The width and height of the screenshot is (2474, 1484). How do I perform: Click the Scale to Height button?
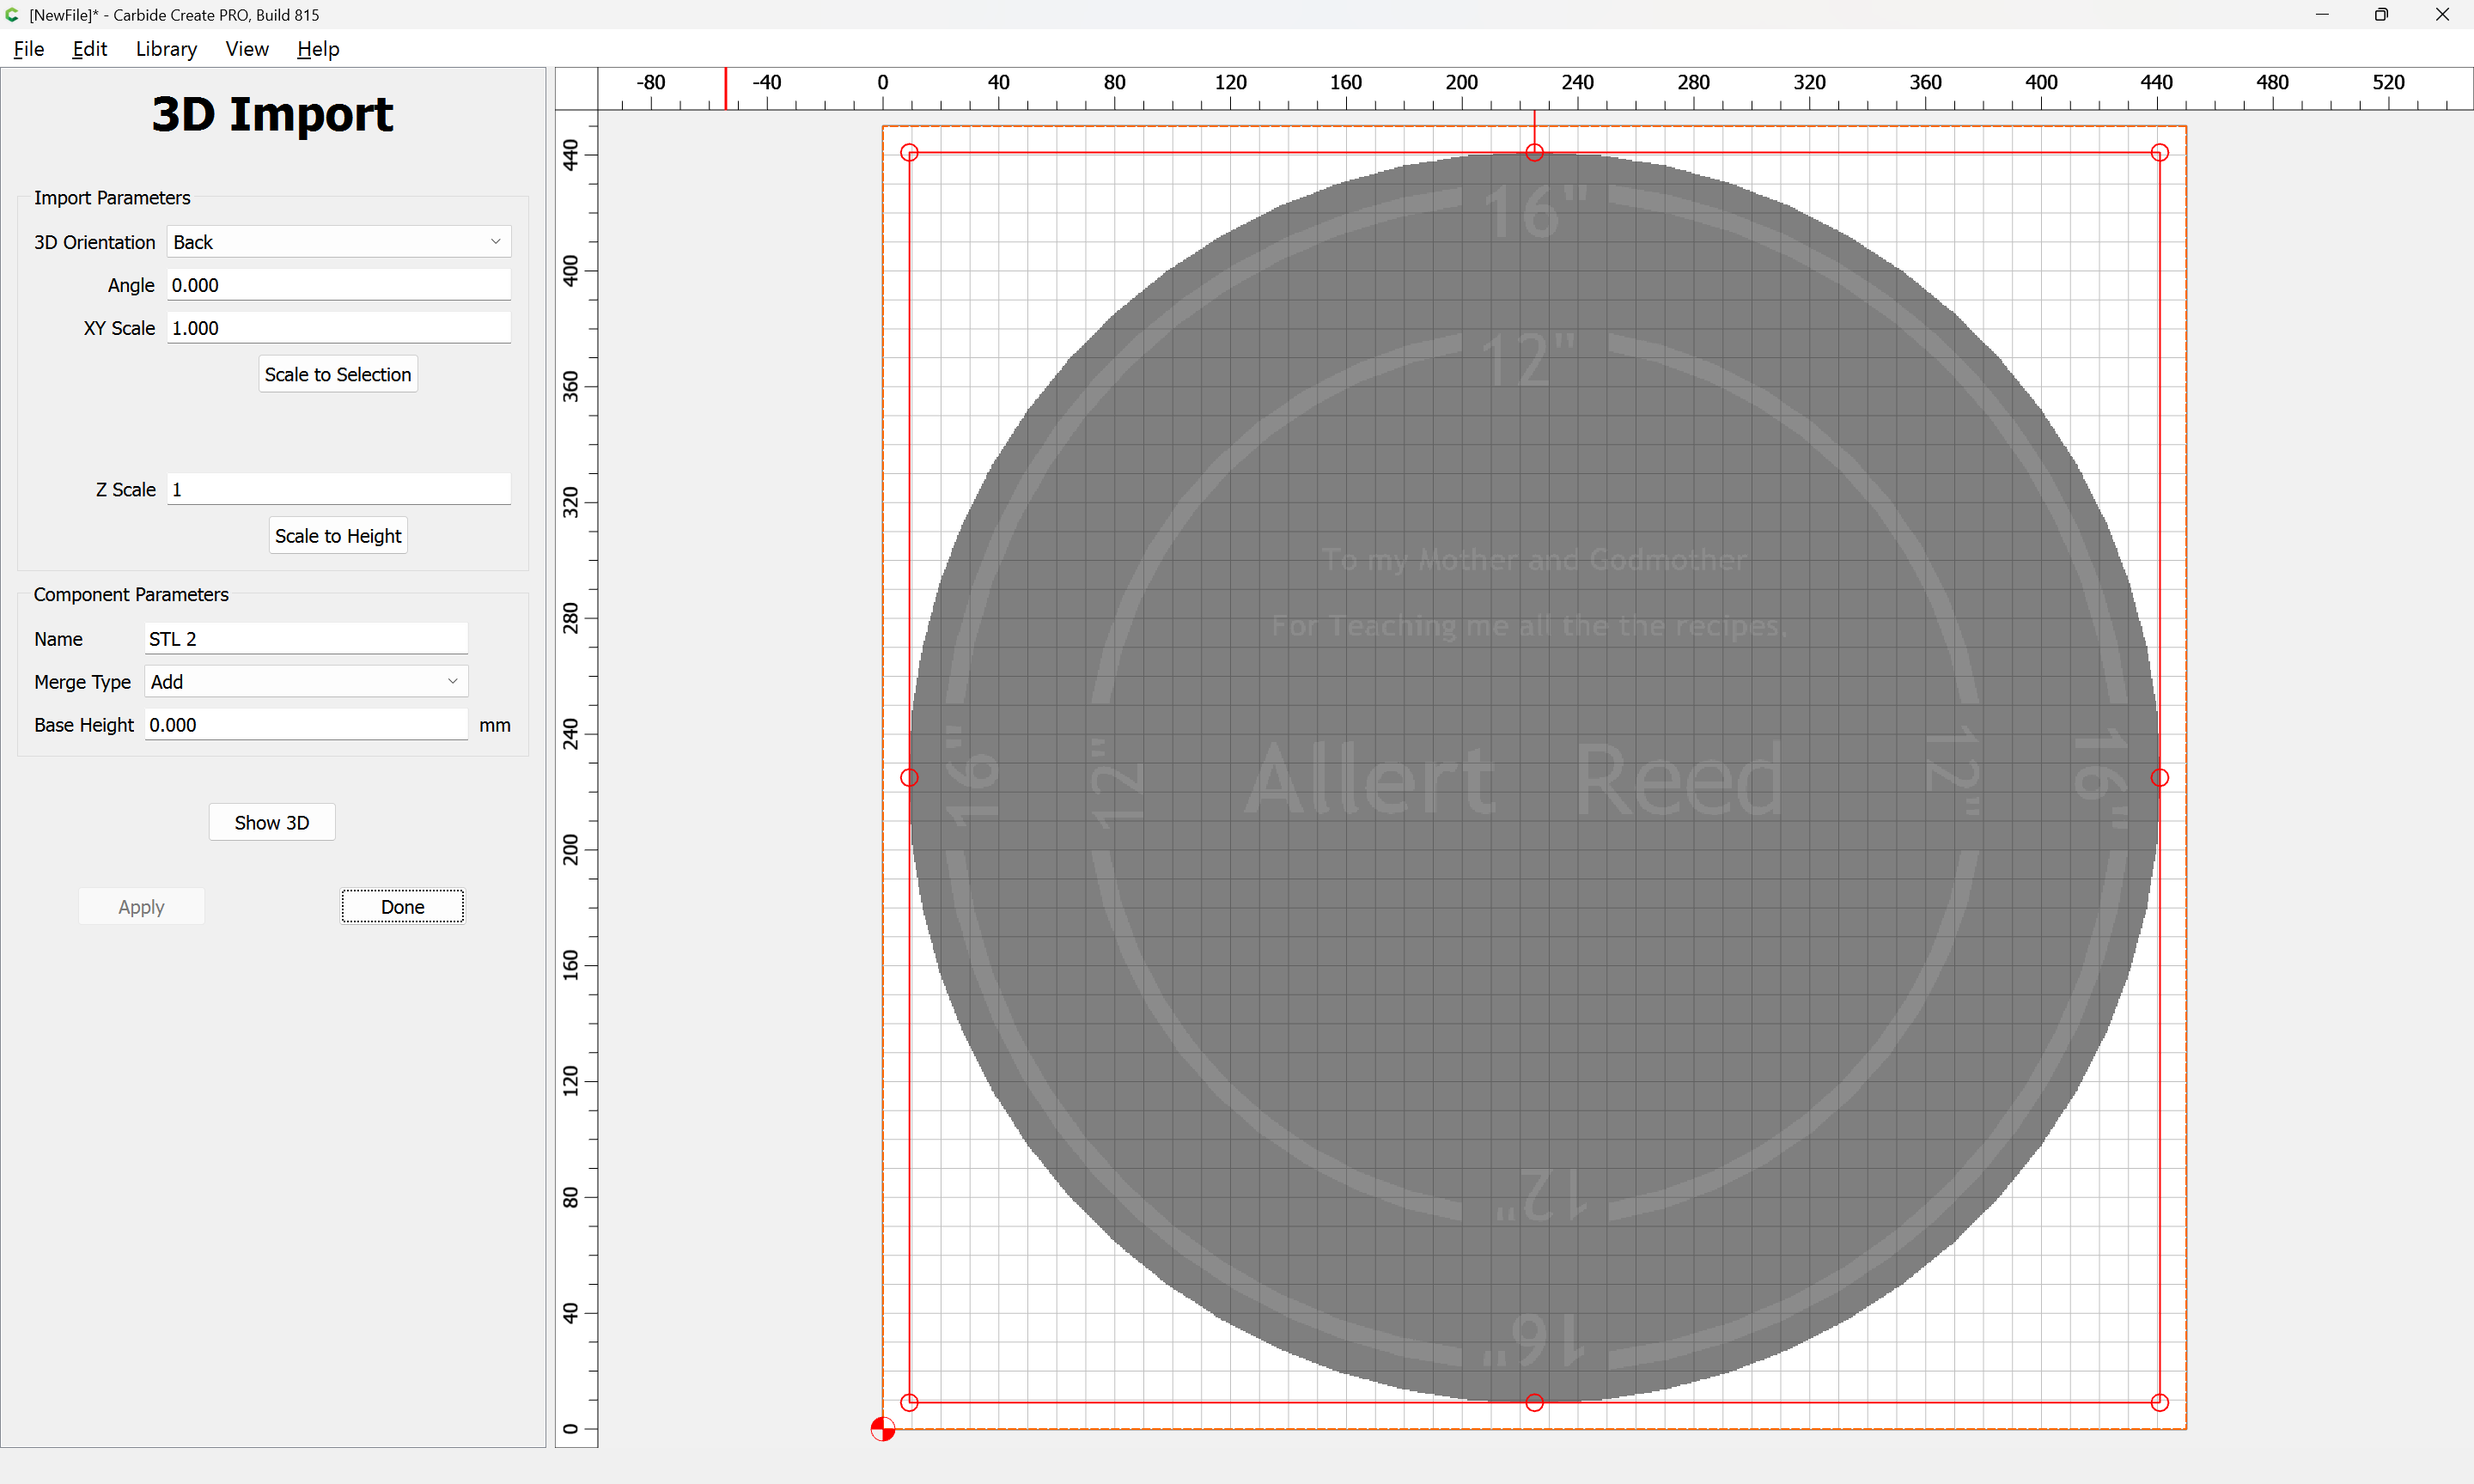coord(338,536)
